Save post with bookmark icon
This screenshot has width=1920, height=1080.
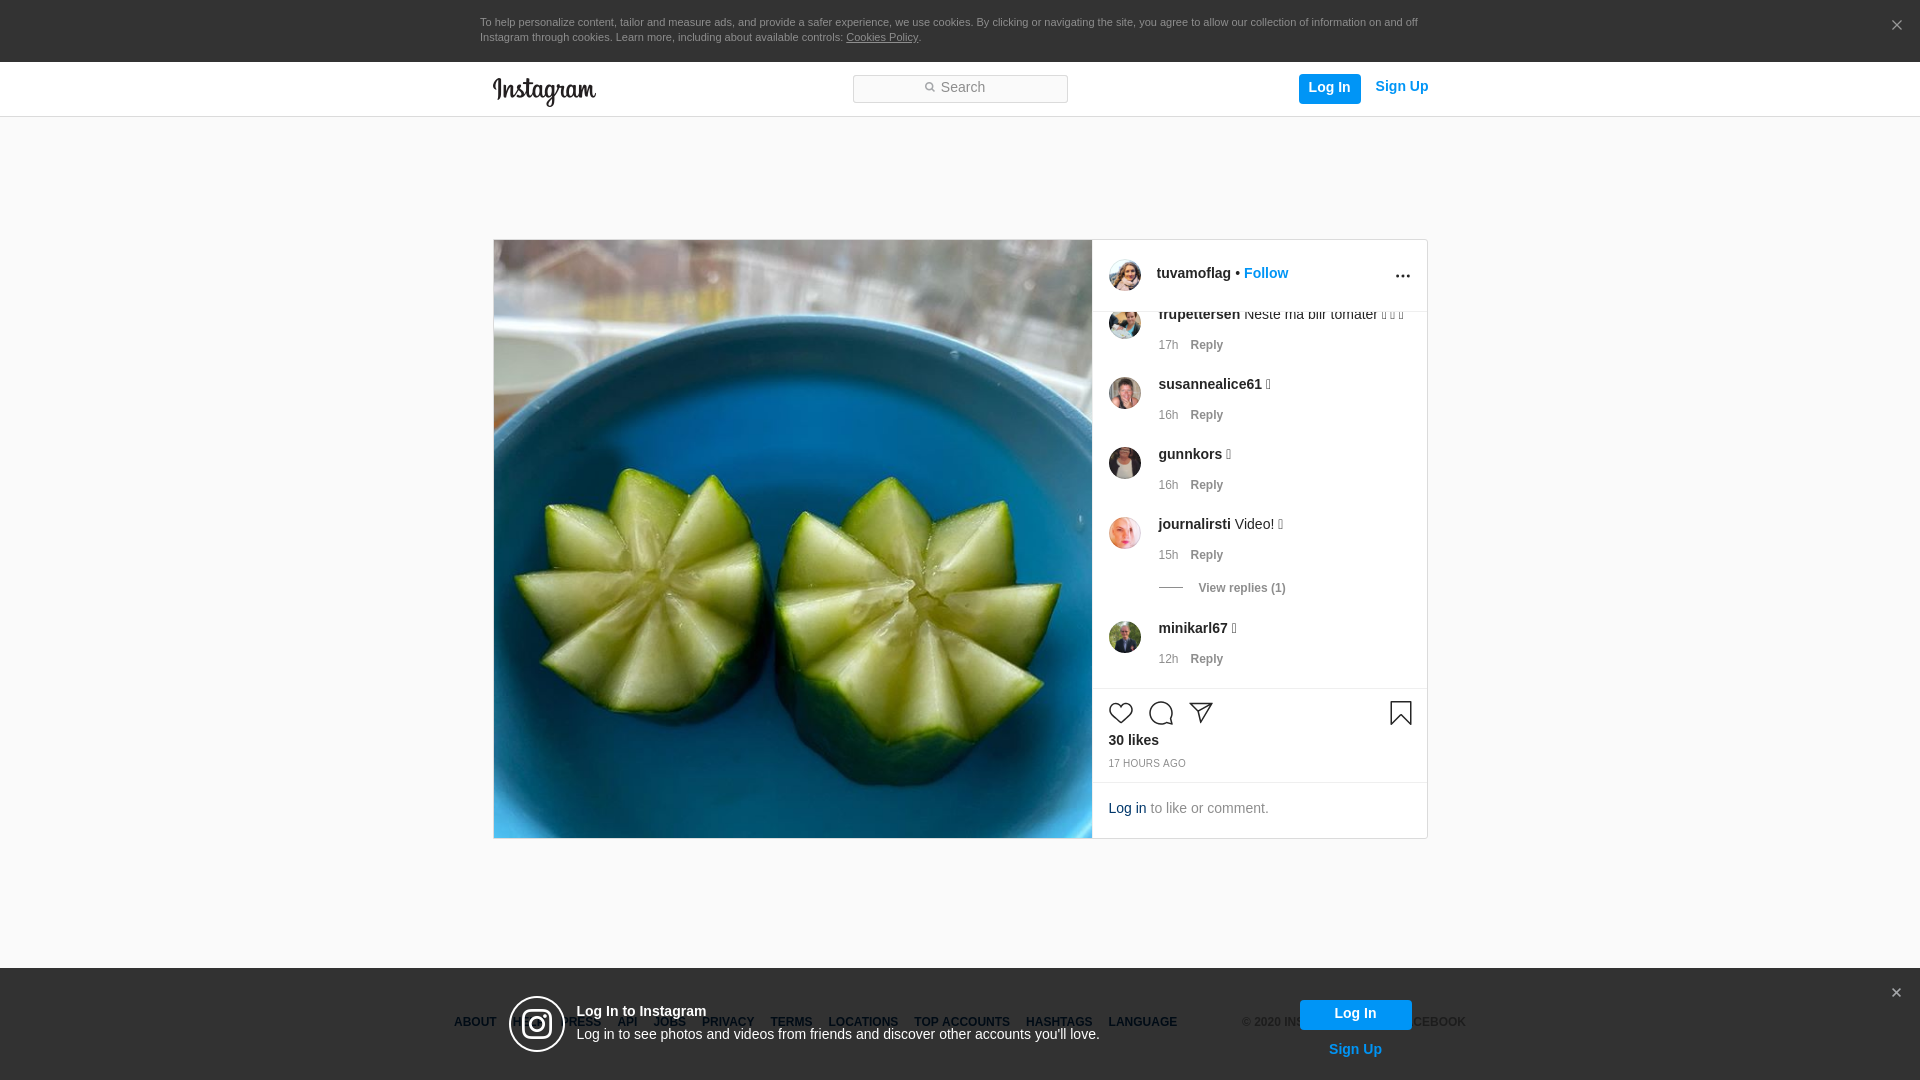1400,713
